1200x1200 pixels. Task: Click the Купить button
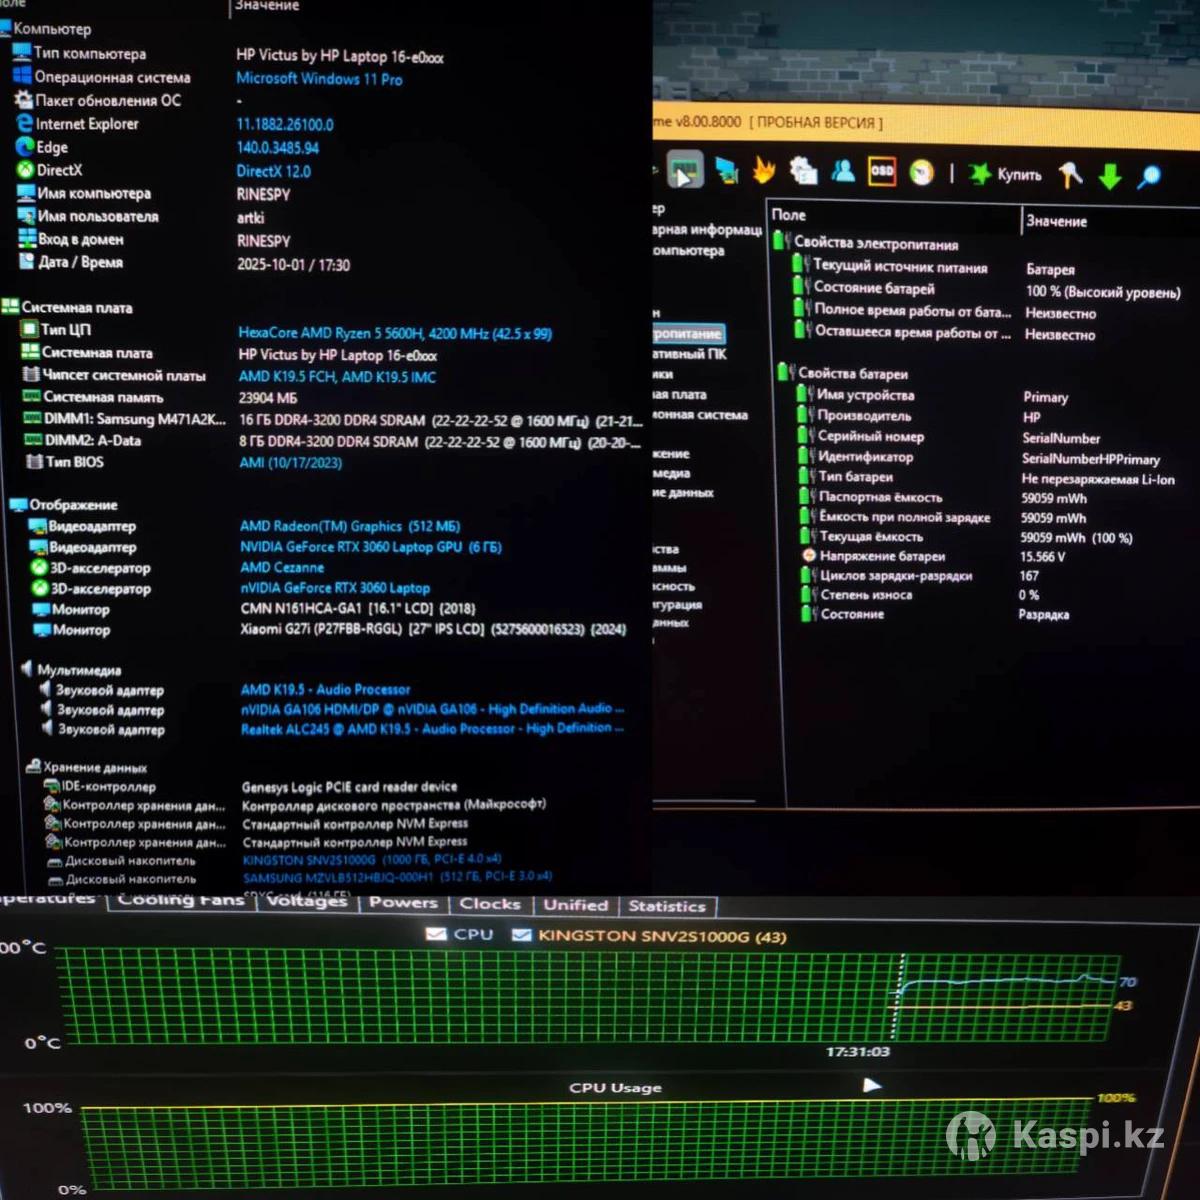(1006, 175)
